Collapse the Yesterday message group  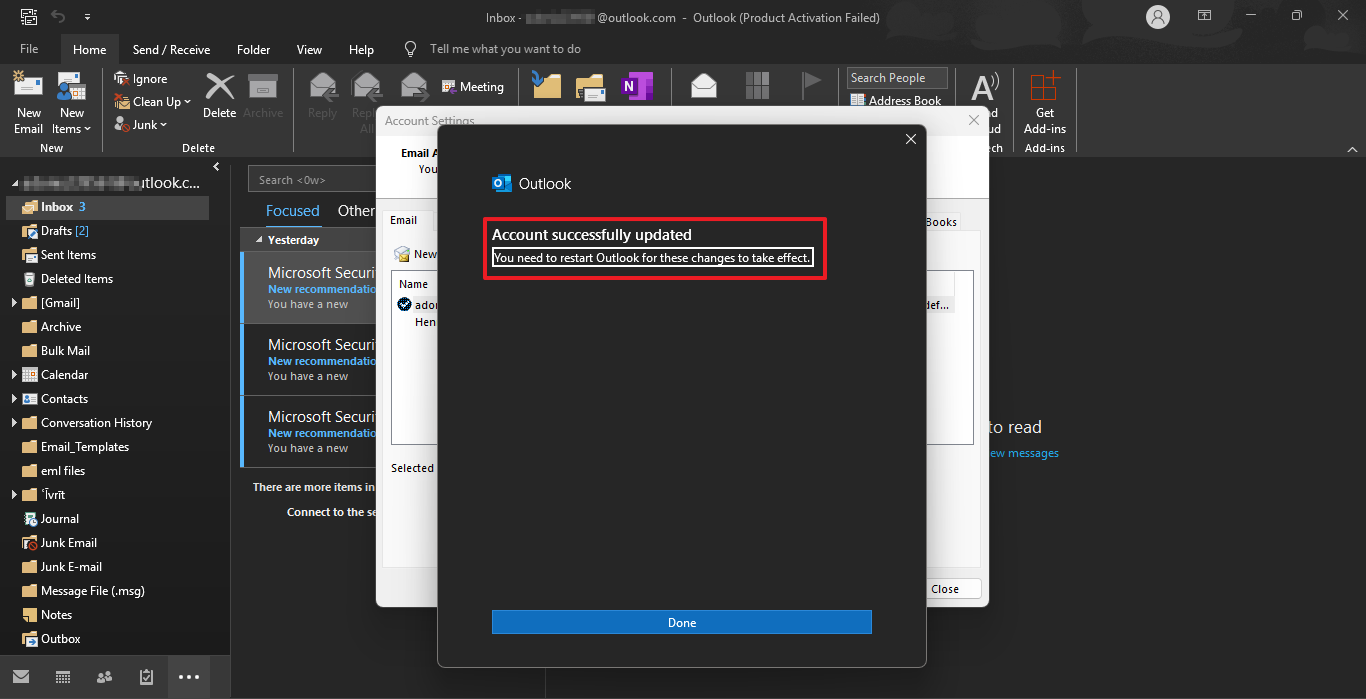tap(259, 240)
